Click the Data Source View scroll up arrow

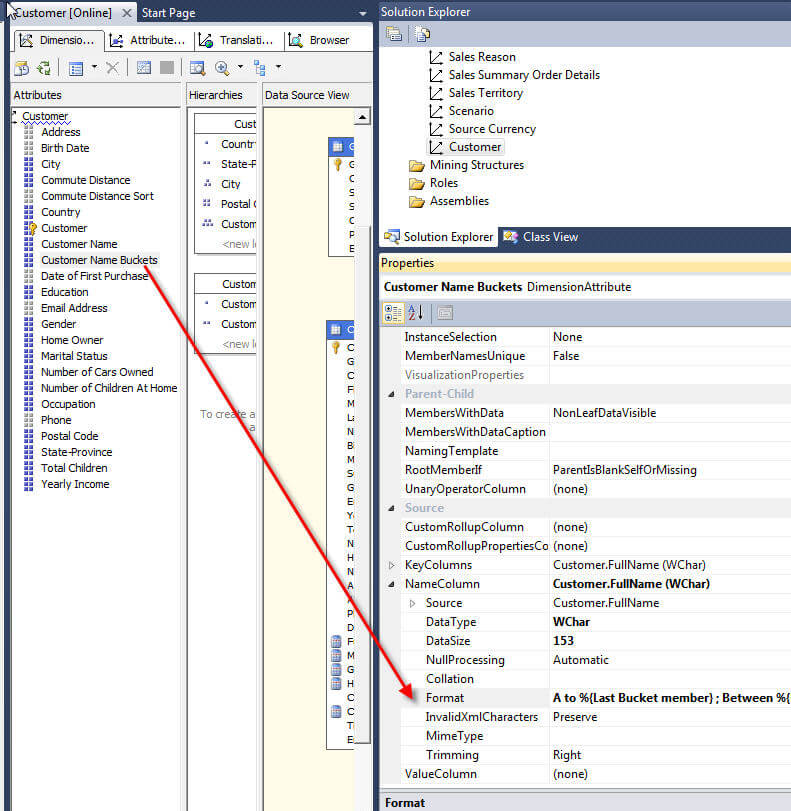click(x=362, y=117)
